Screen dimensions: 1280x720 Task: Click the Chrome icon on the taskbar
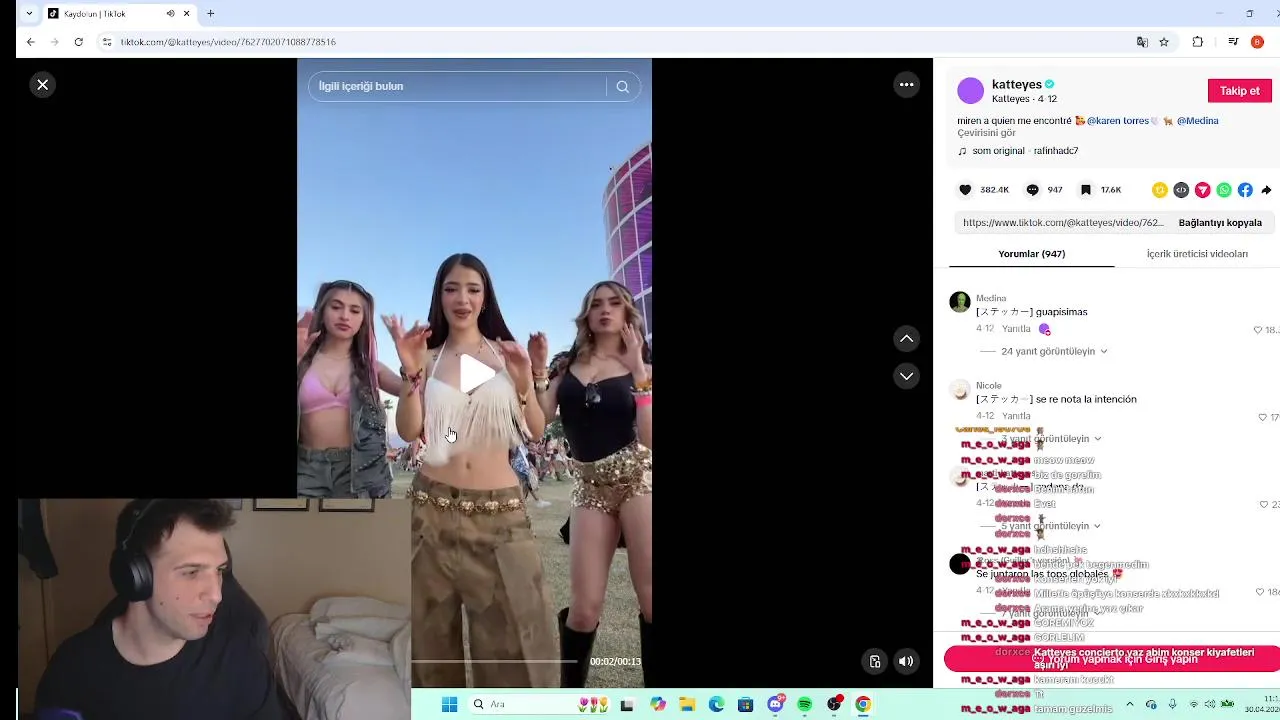coord(863,705)
